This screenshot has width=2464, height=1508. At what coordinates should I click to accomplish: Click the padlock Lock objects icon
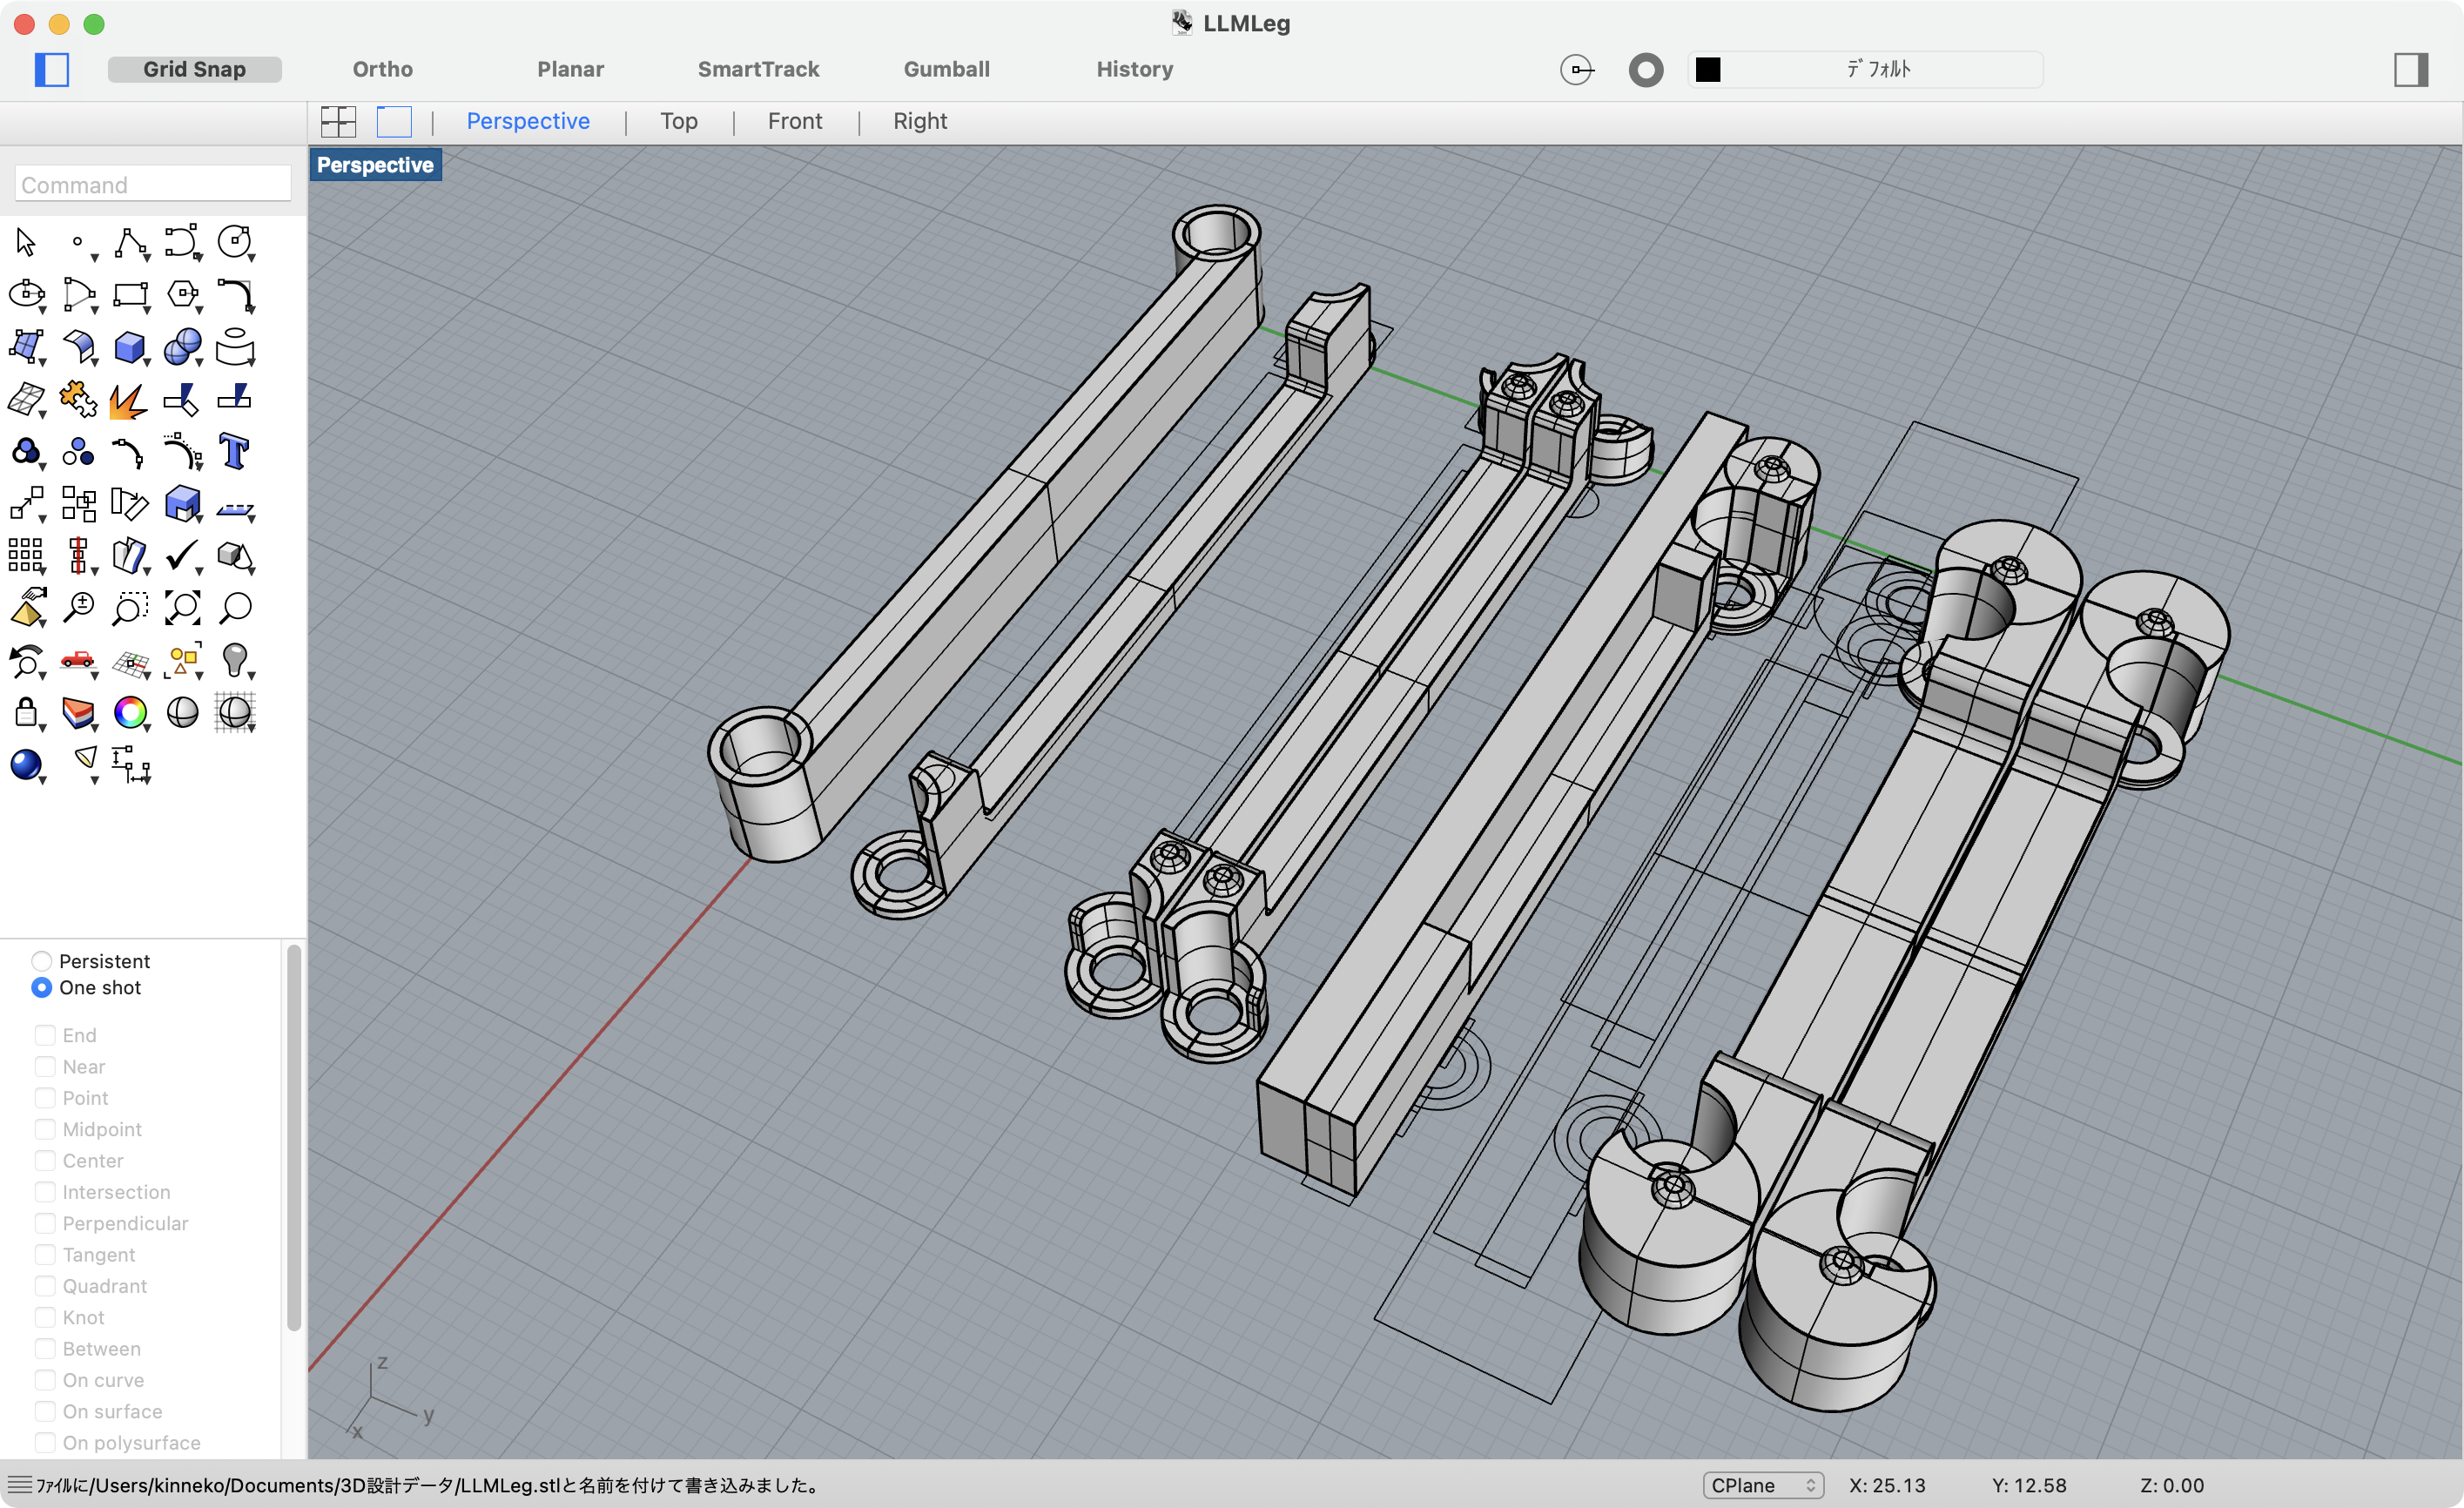pos(26,713)
